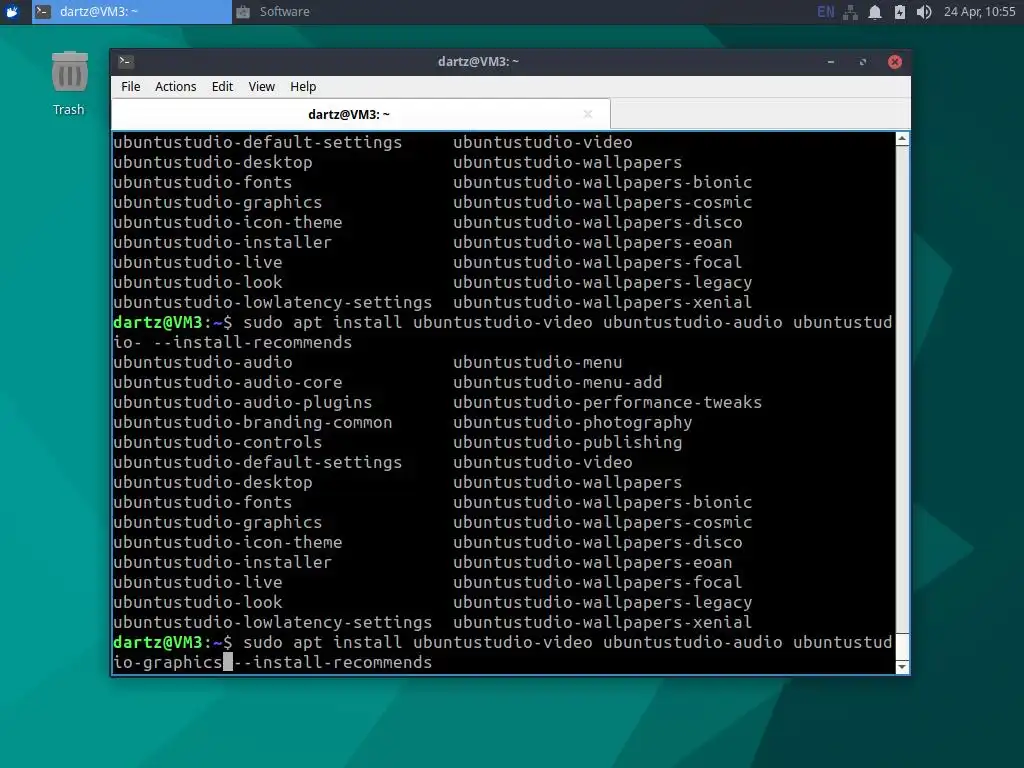
Task: Click the bottom dartz@VM3 prompt text
Action: pyautogui.click(x=172, y=643)
